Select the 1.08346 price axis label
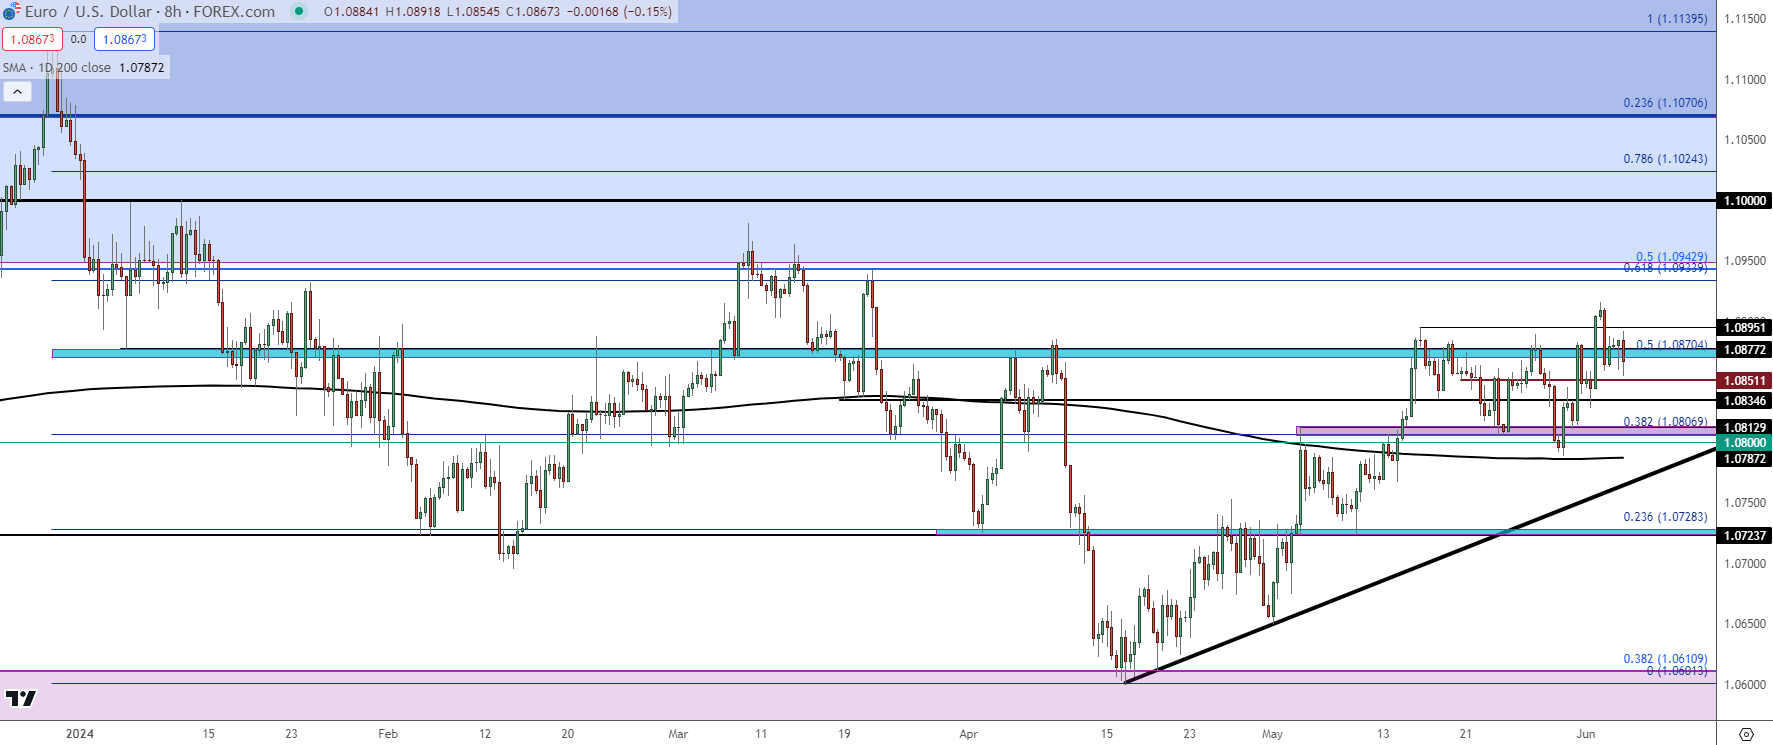Viewport: 1773px width, 745px height. pyautogui.click(x=1745, y=401)
